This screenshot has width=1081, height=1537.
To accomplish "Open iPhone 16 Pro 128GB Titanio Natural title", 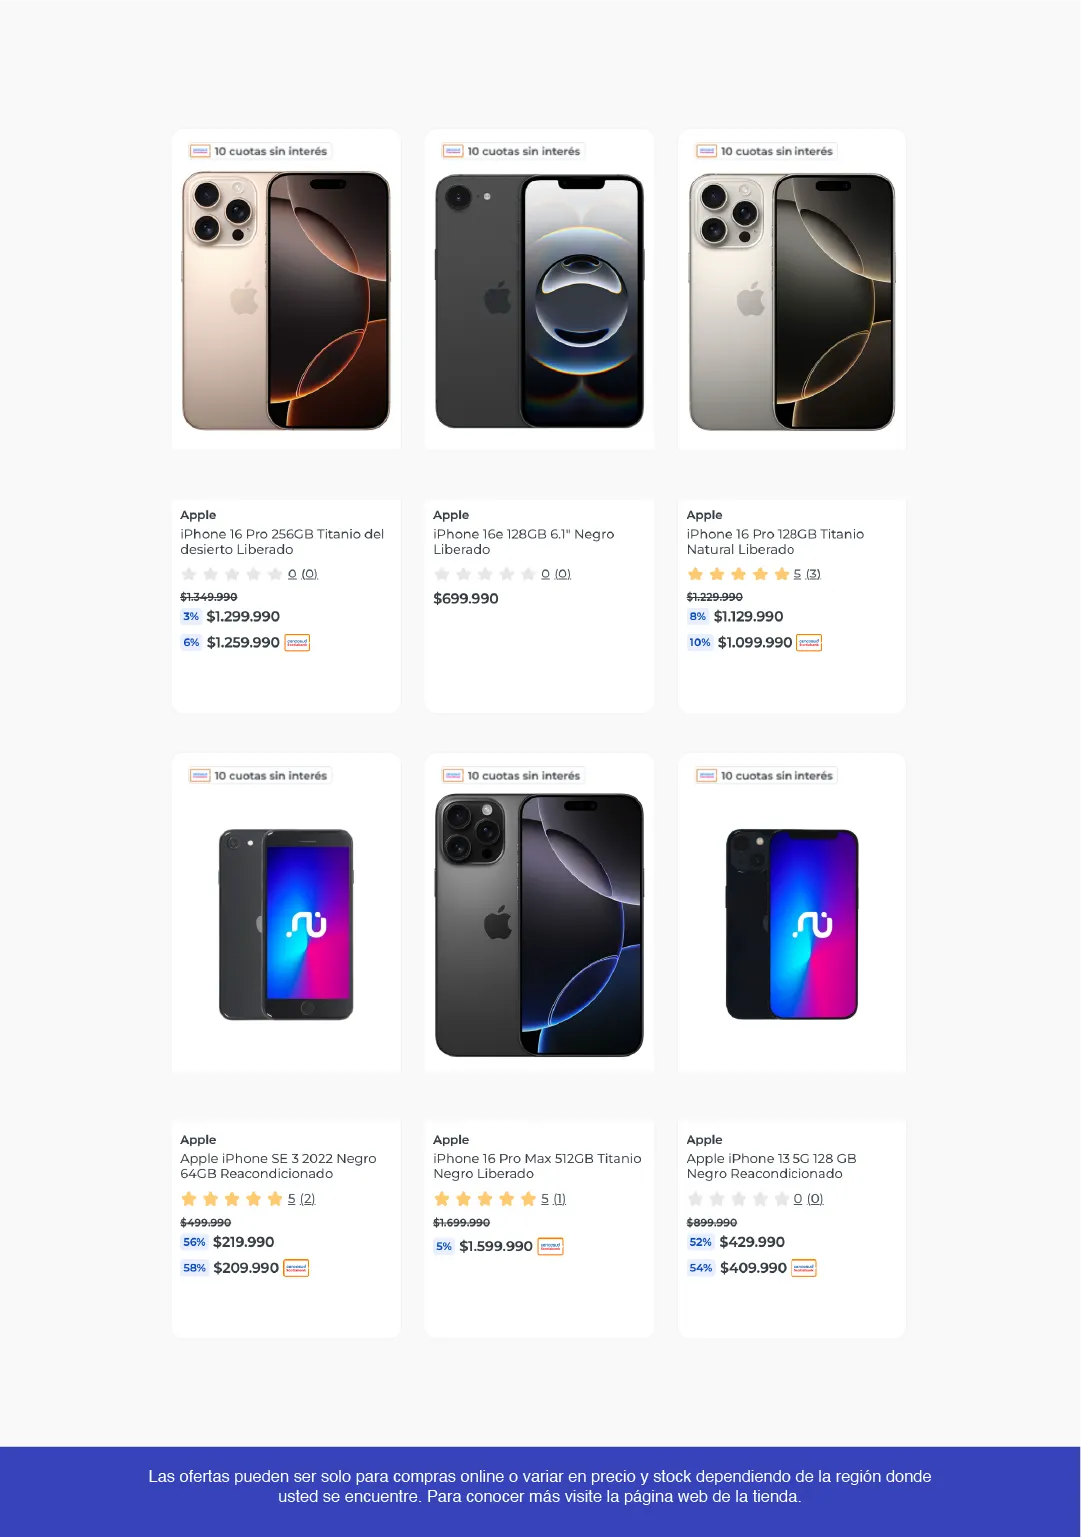I will pyautogui.click(x=775, y=542).
